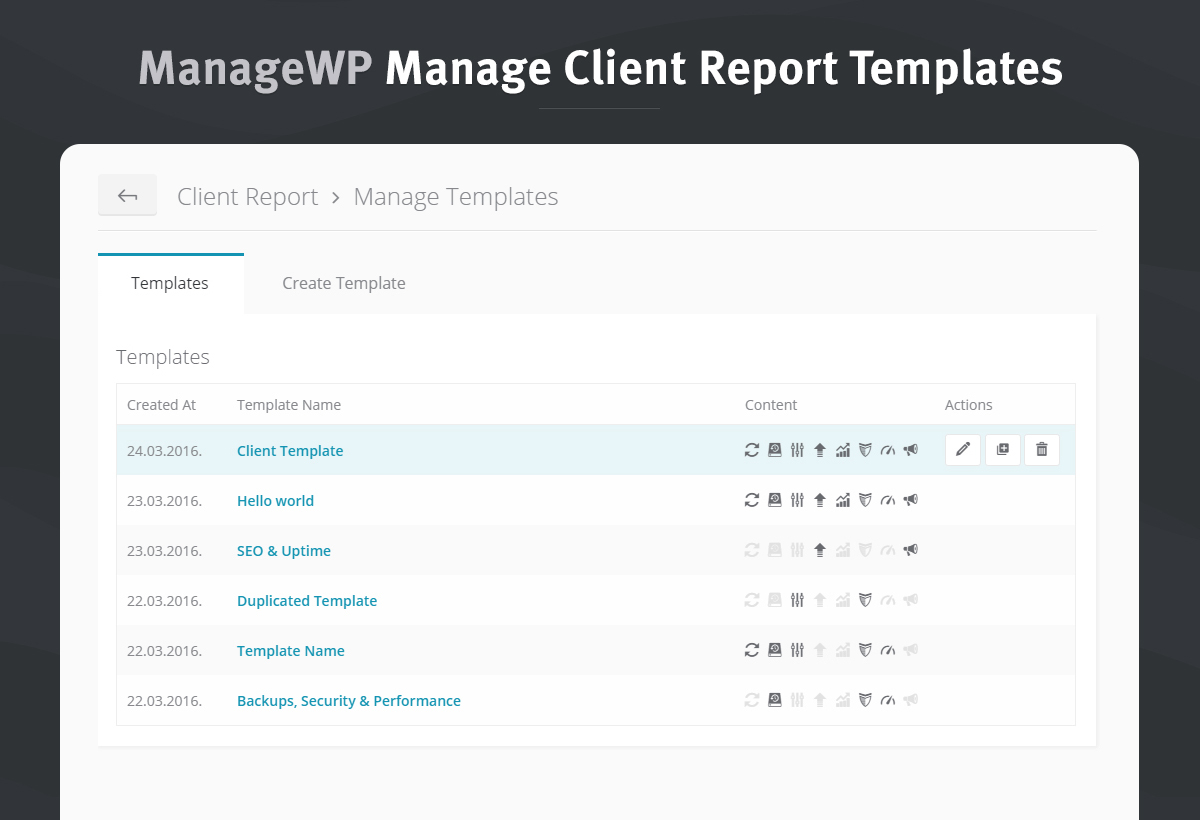Select the Templates tab

pyautogui.click(x=170, y=283)
